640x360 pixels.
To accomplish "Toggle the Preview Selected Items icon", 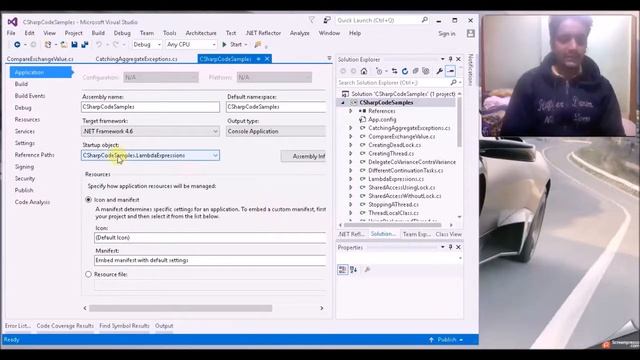I will point(451,71).
